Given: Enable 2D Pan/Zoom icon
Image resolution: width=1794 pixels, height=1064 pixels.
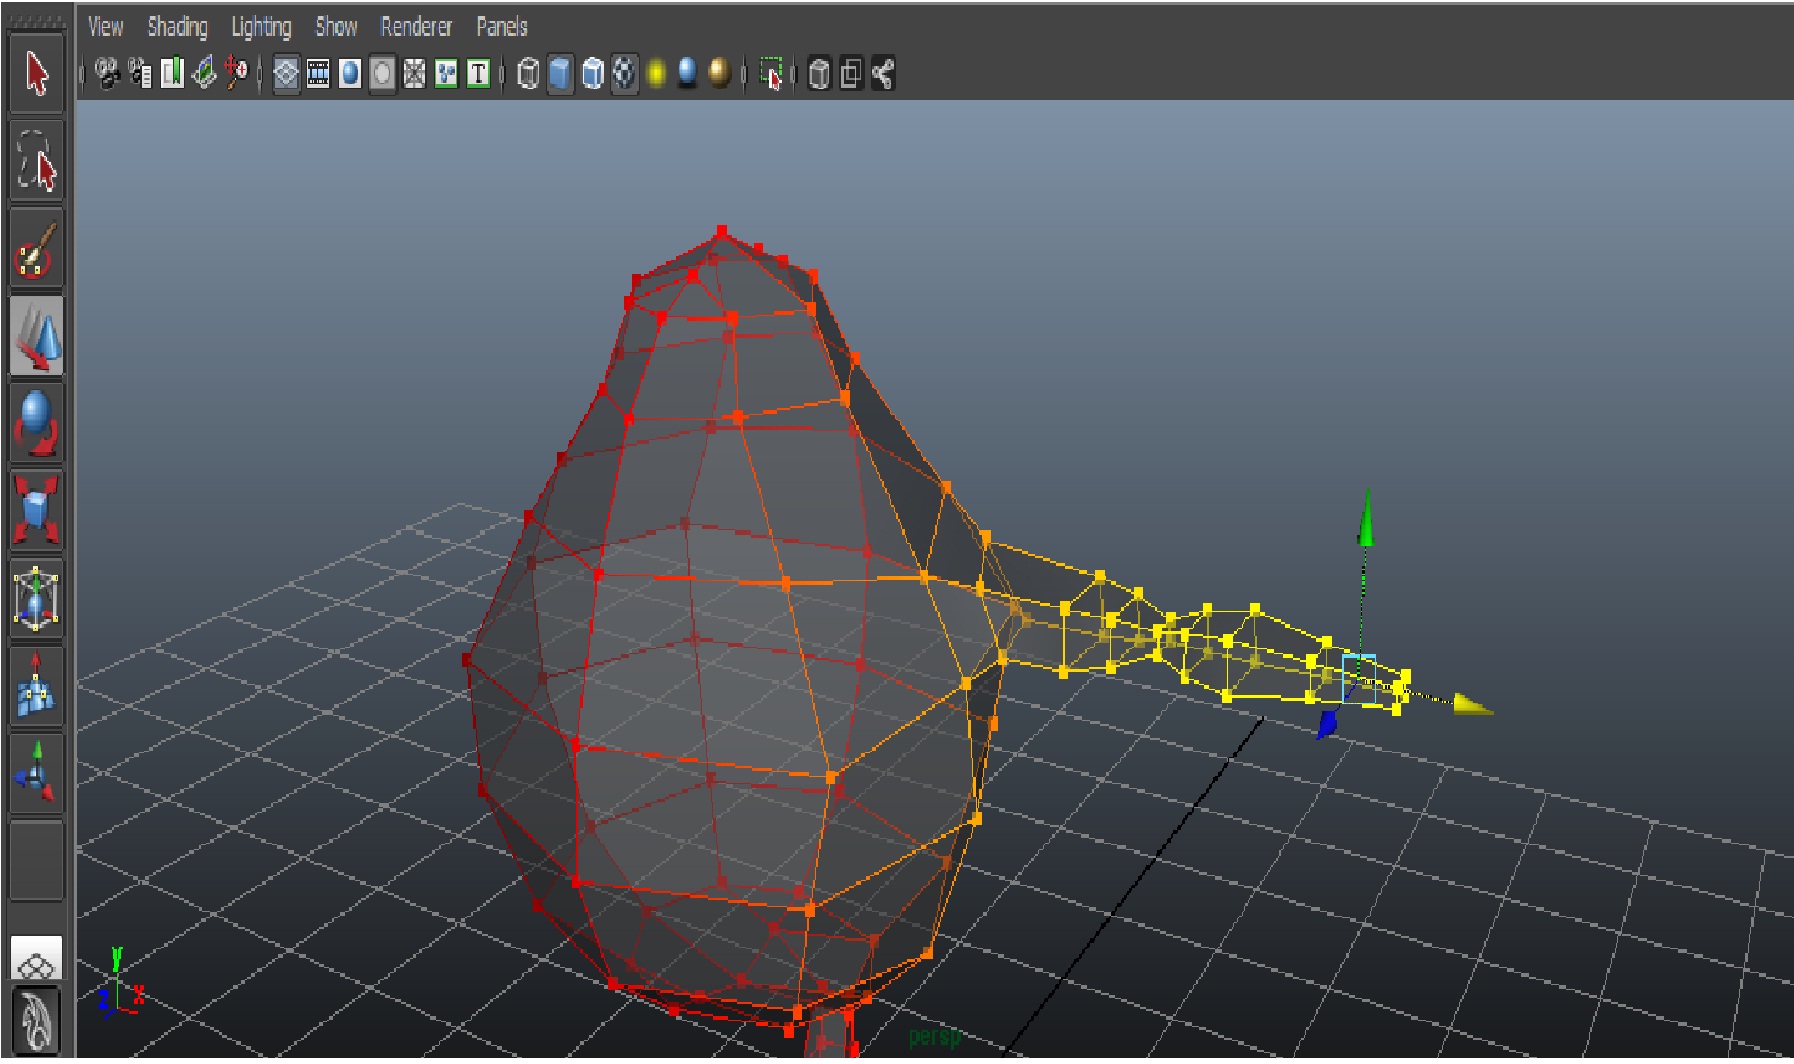Looking at the screenshot, I should click(237, 73).
